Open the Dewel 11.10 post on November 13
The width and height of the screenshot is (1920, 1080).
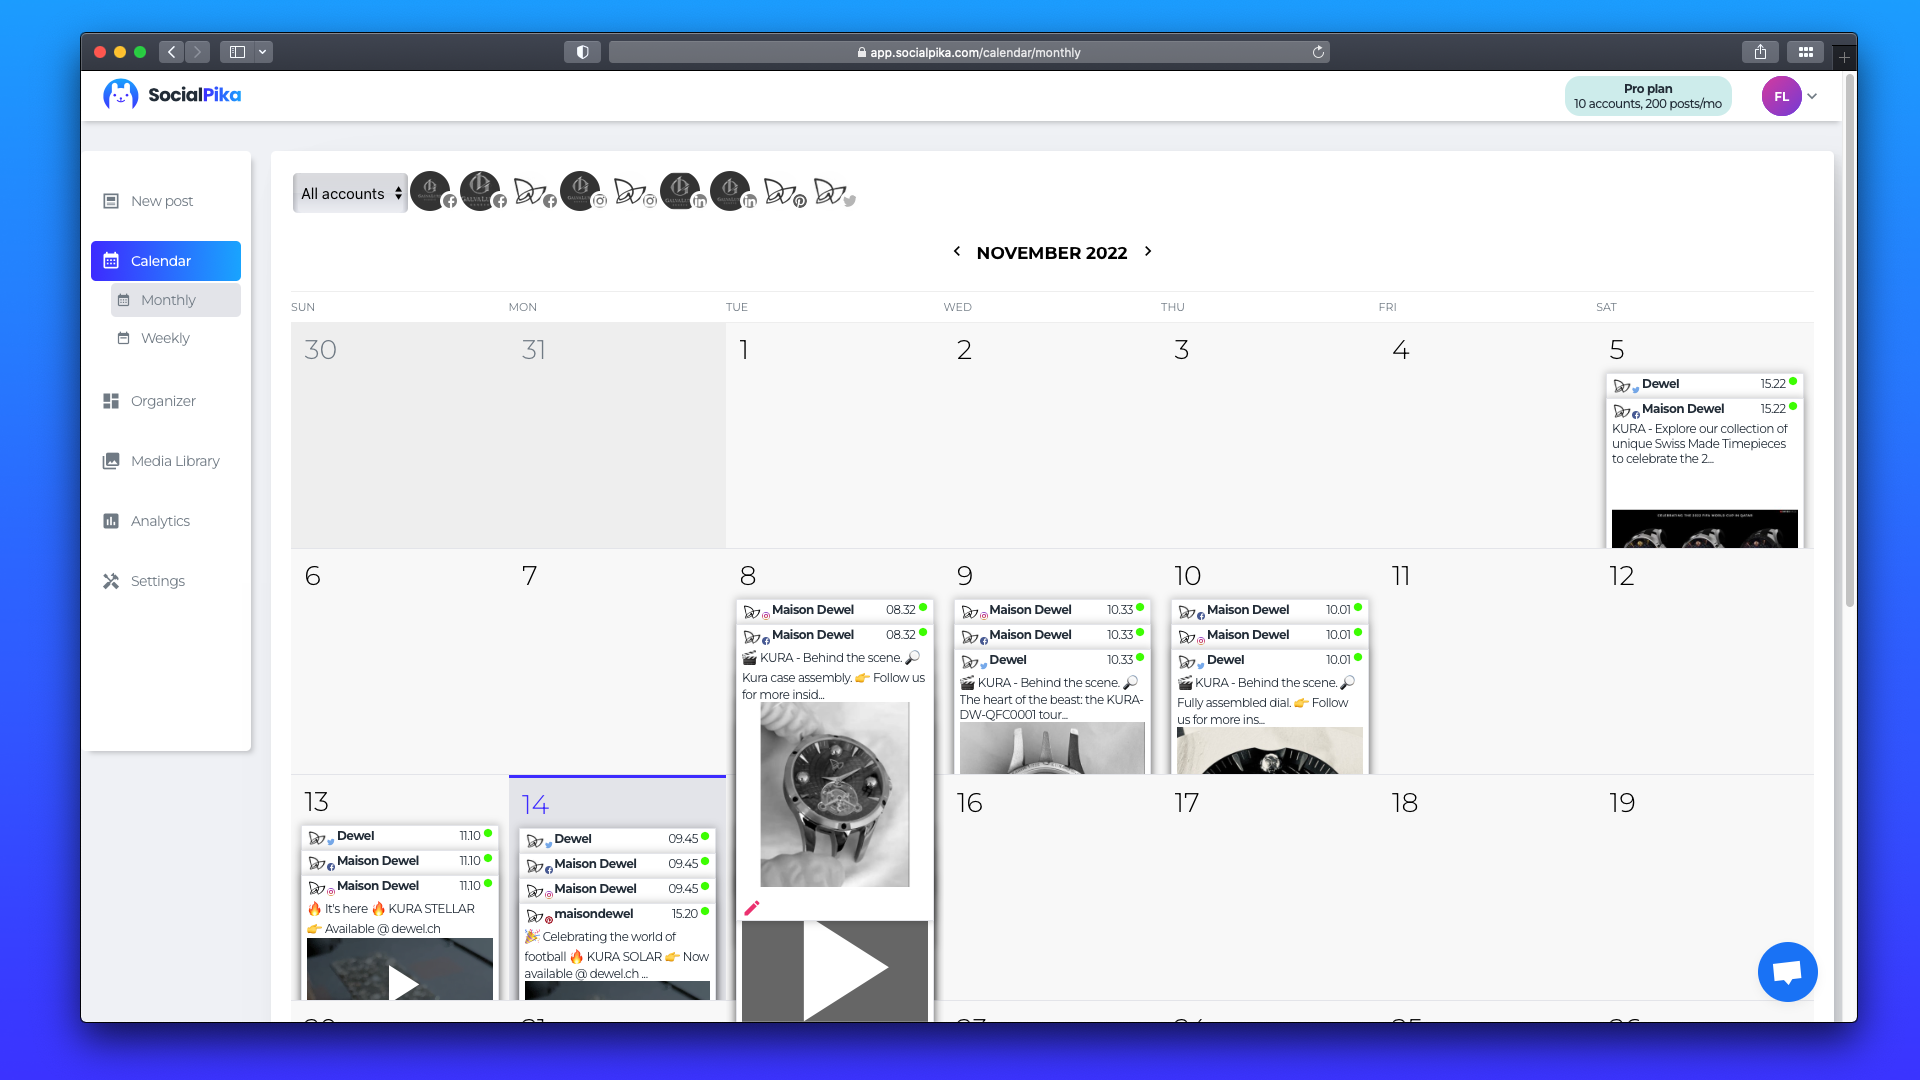click(400, 836)
